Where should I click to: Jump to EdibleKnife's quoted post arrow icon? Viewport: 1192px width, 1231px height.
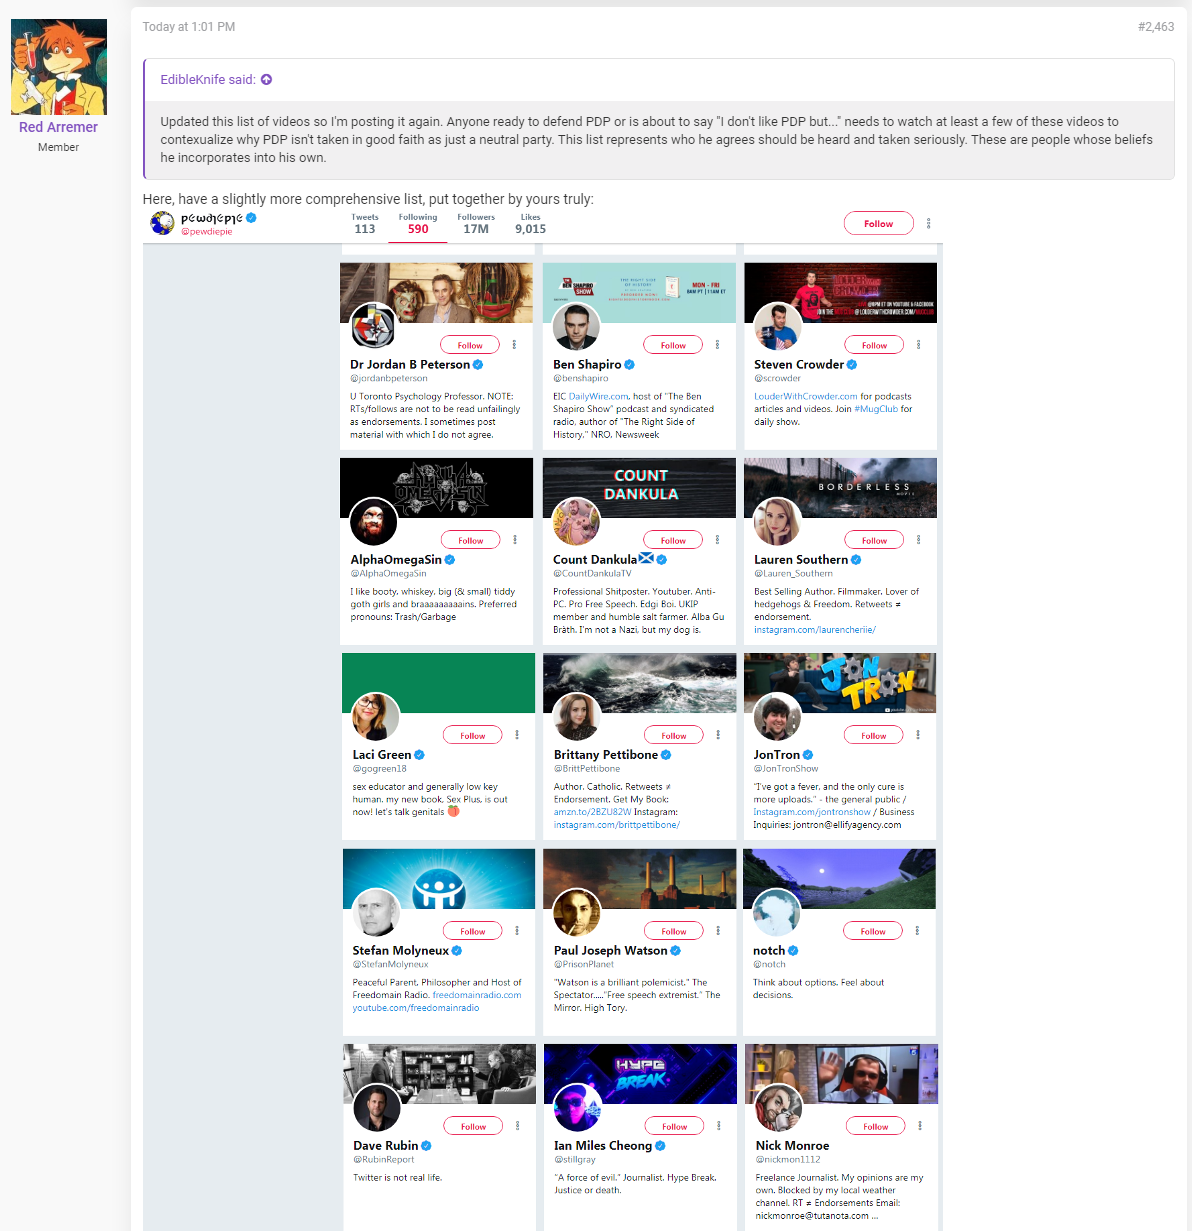(266, 80)
